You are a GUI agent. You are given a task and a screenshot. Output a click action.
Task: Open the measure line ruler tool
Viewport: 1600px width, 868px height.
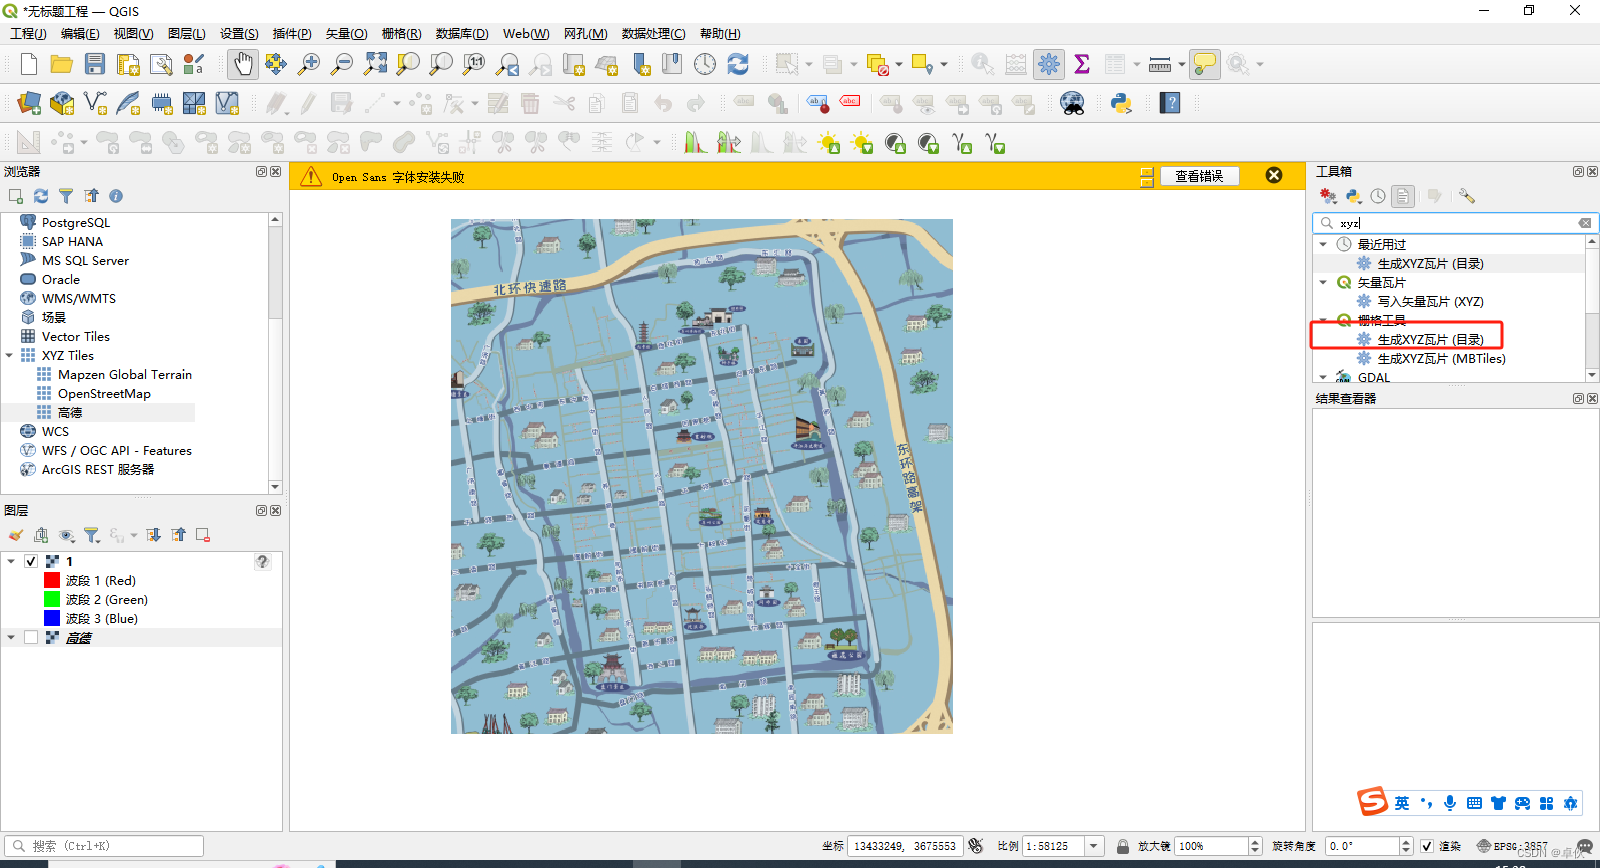[x=1160, y=64]
